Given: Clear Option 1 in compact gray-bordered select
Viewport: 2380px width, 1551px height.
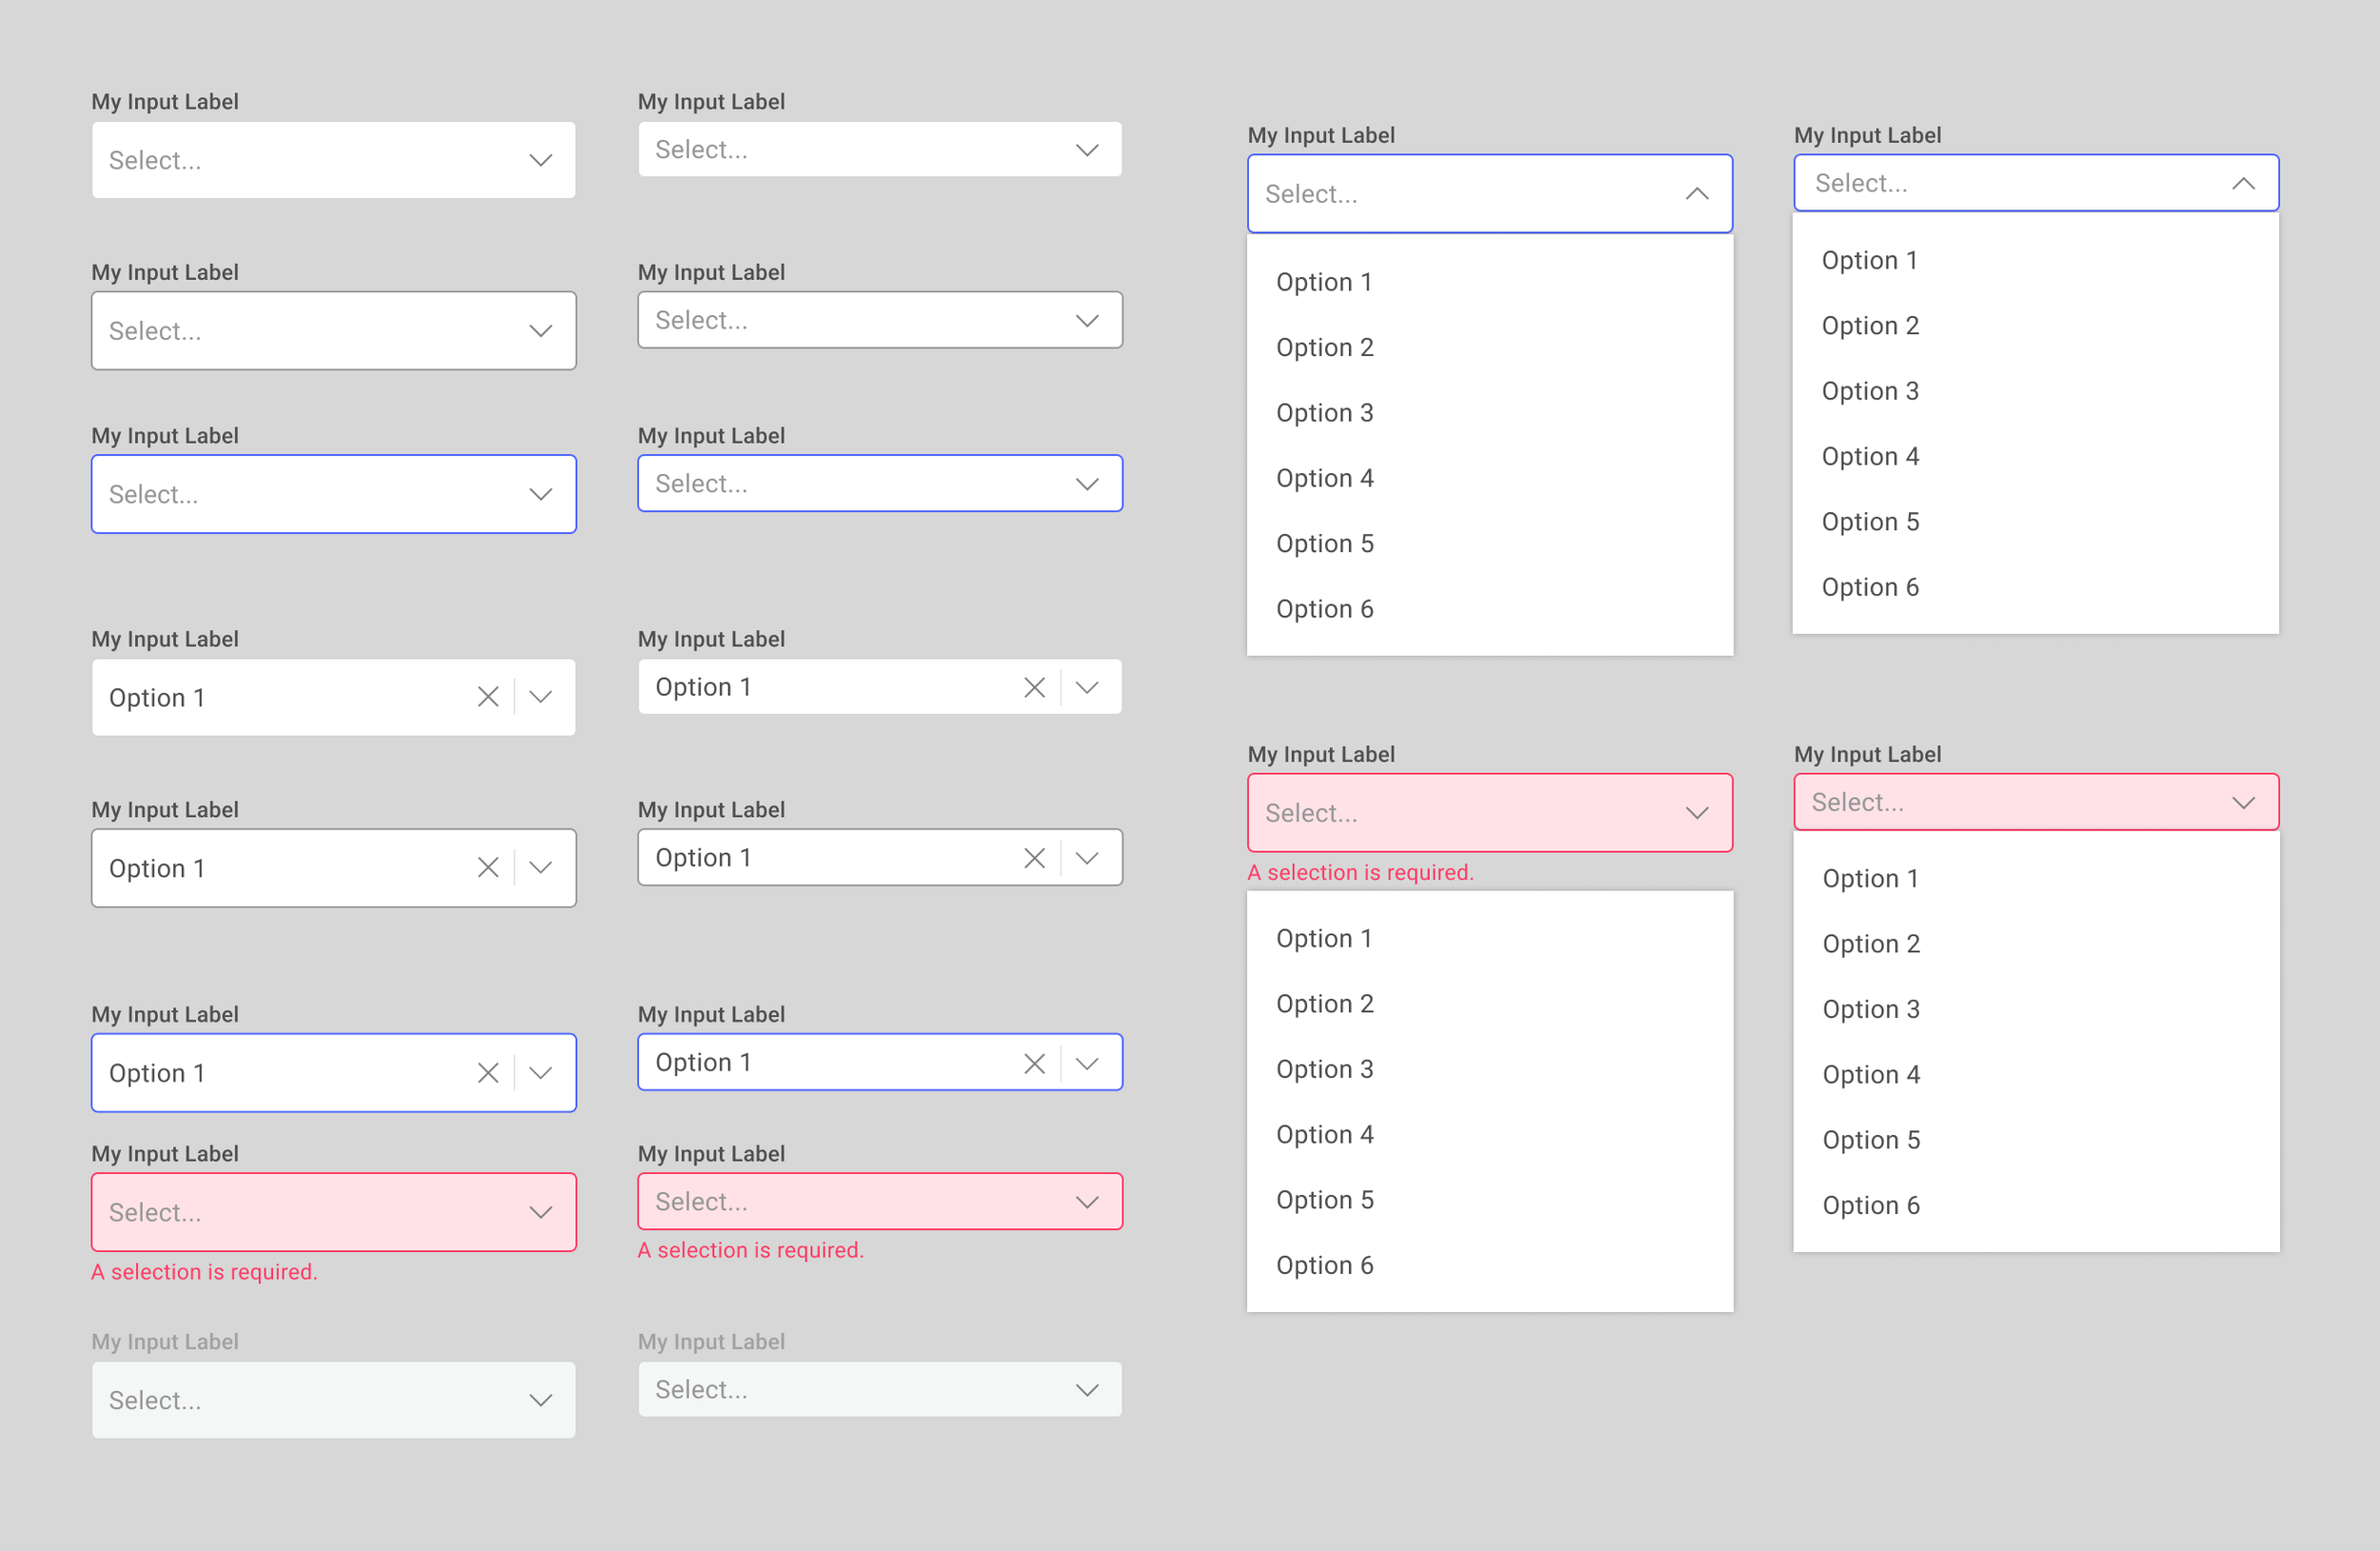Looking at the screenshot, I should pos(1034,857).
